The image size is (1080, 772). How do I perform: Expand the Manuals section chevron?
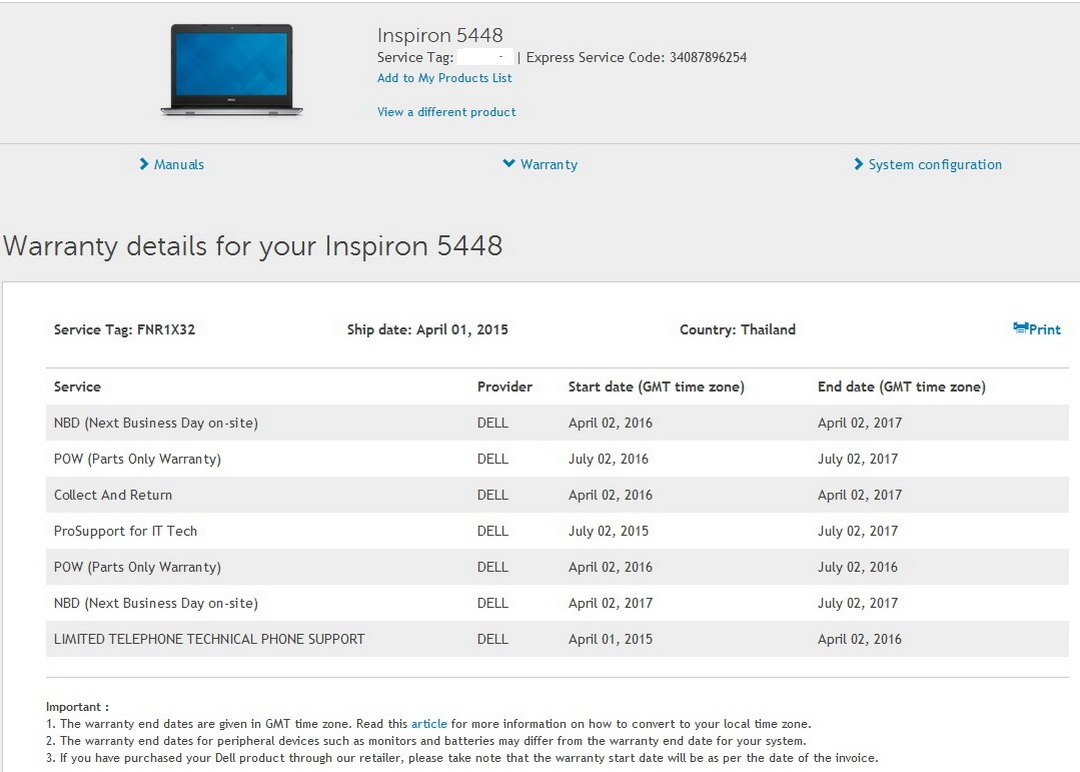[x=144, y=164]
